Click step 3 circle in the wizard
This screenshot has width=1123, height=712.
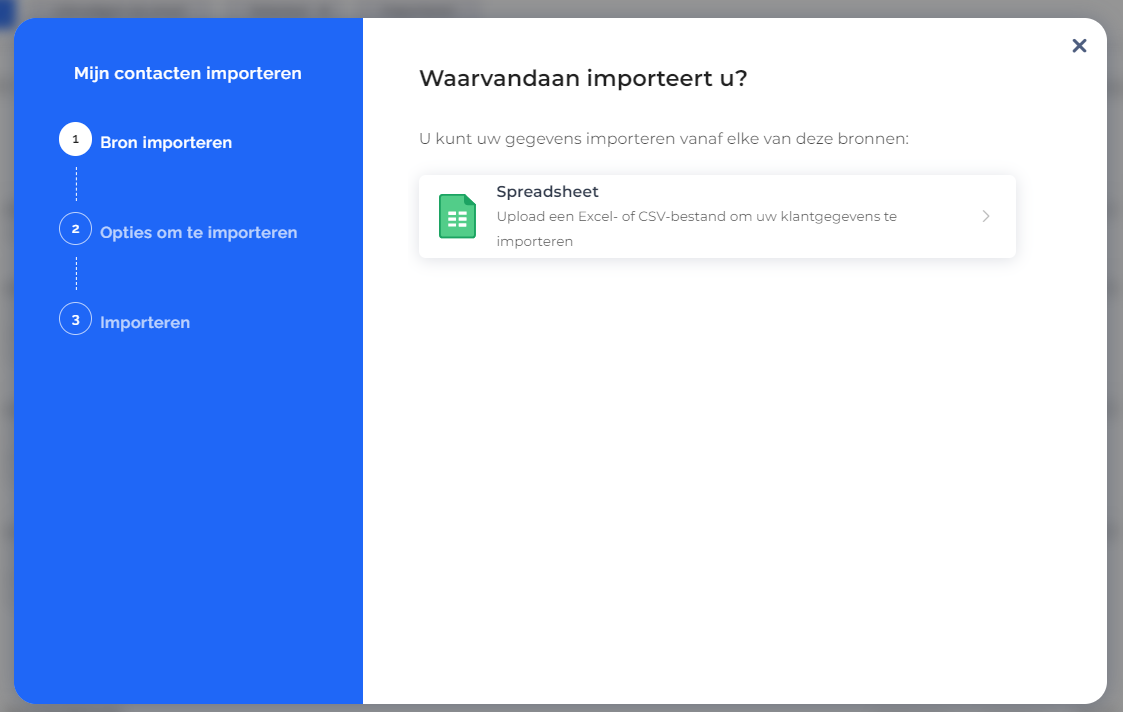(75, 319)
